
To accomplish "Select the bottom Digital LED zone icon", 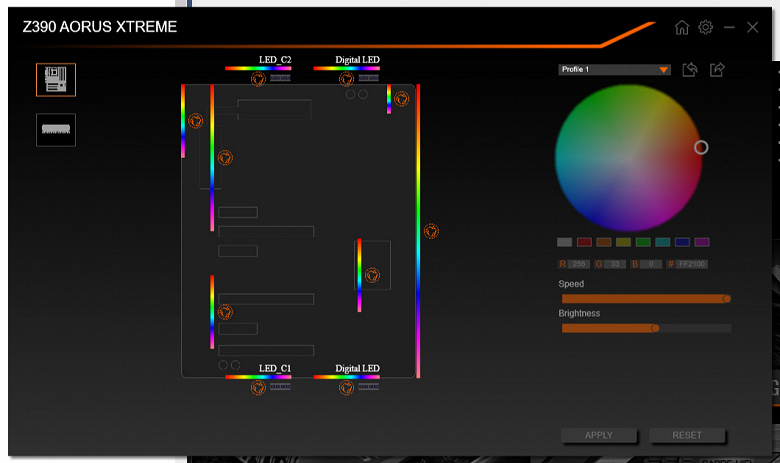I will [346, 387].
